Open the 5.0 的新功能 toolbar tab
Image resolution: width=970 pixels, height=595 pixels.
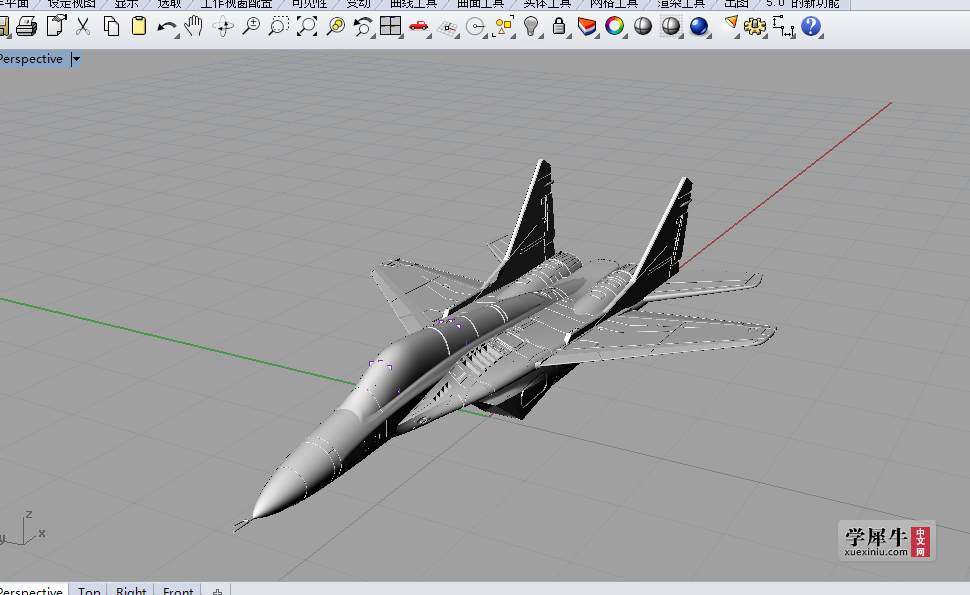point(802,4)
